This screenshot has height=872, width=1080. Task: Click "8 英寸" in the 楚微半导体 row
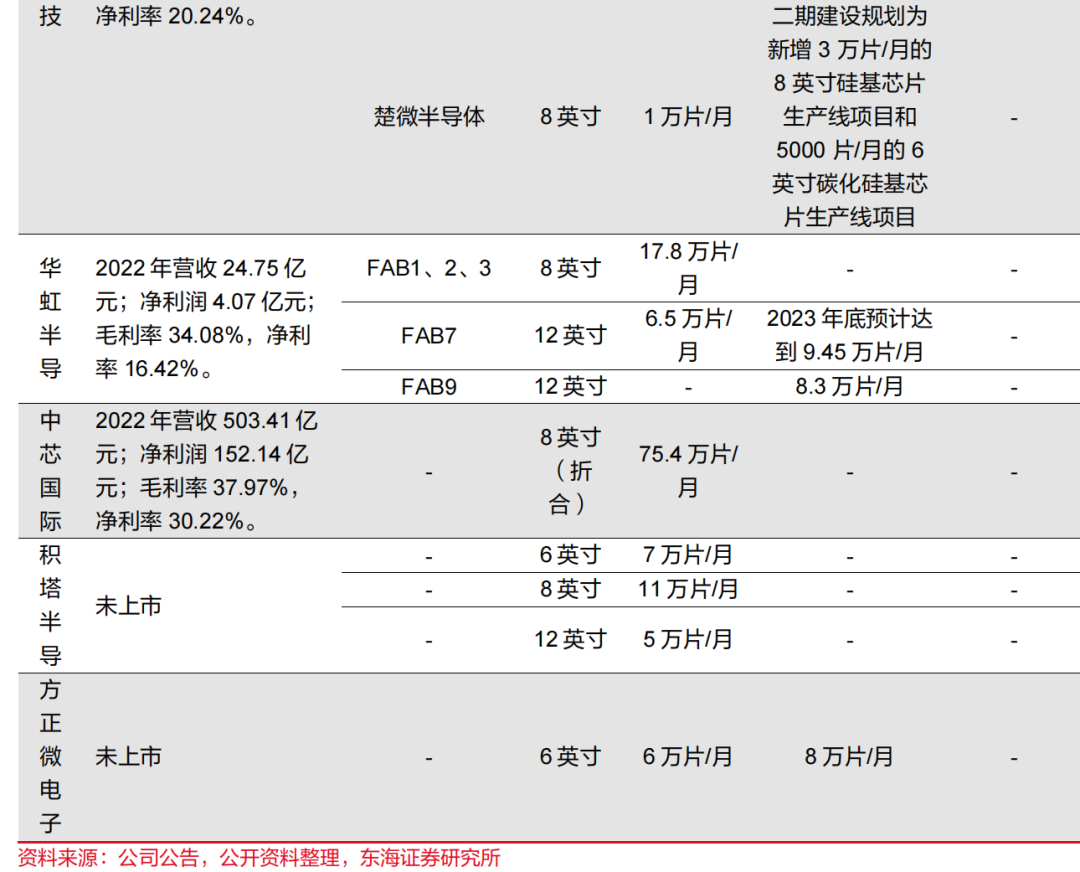(x=570, y=117)
